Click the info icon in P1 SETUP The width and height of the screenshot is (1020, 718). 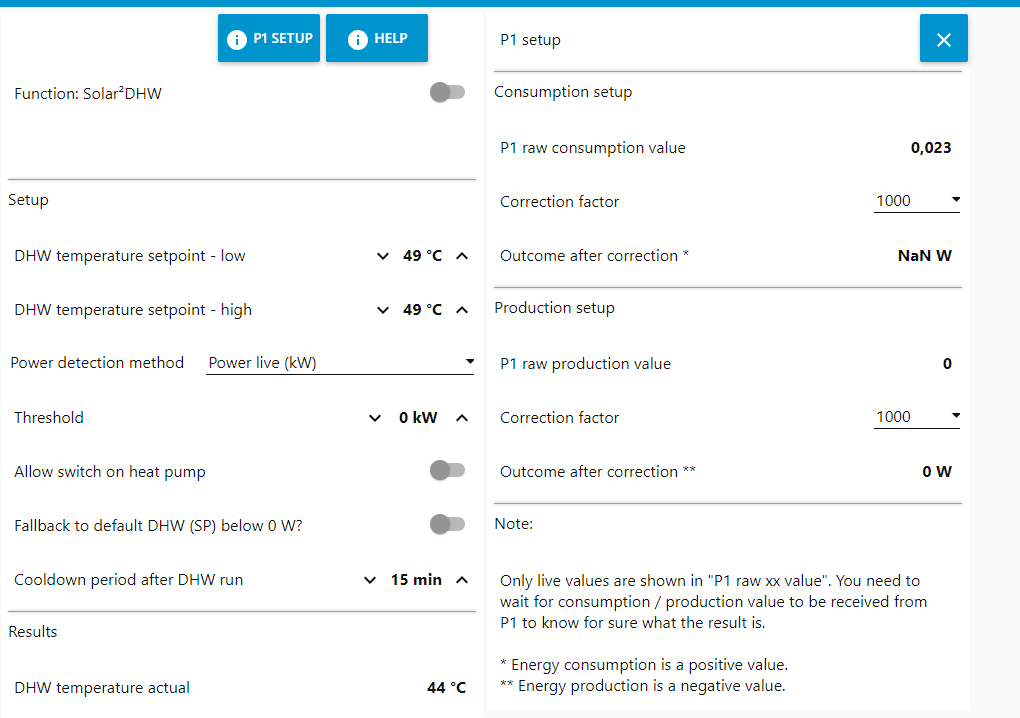237,40
